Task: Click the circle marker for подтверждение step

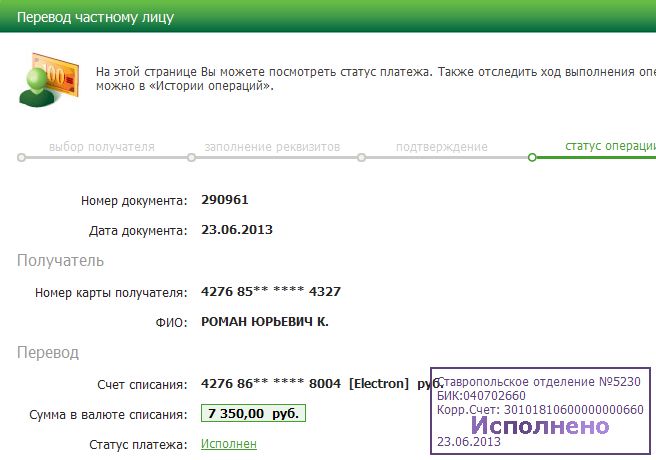Action: [x=361, y=157]
